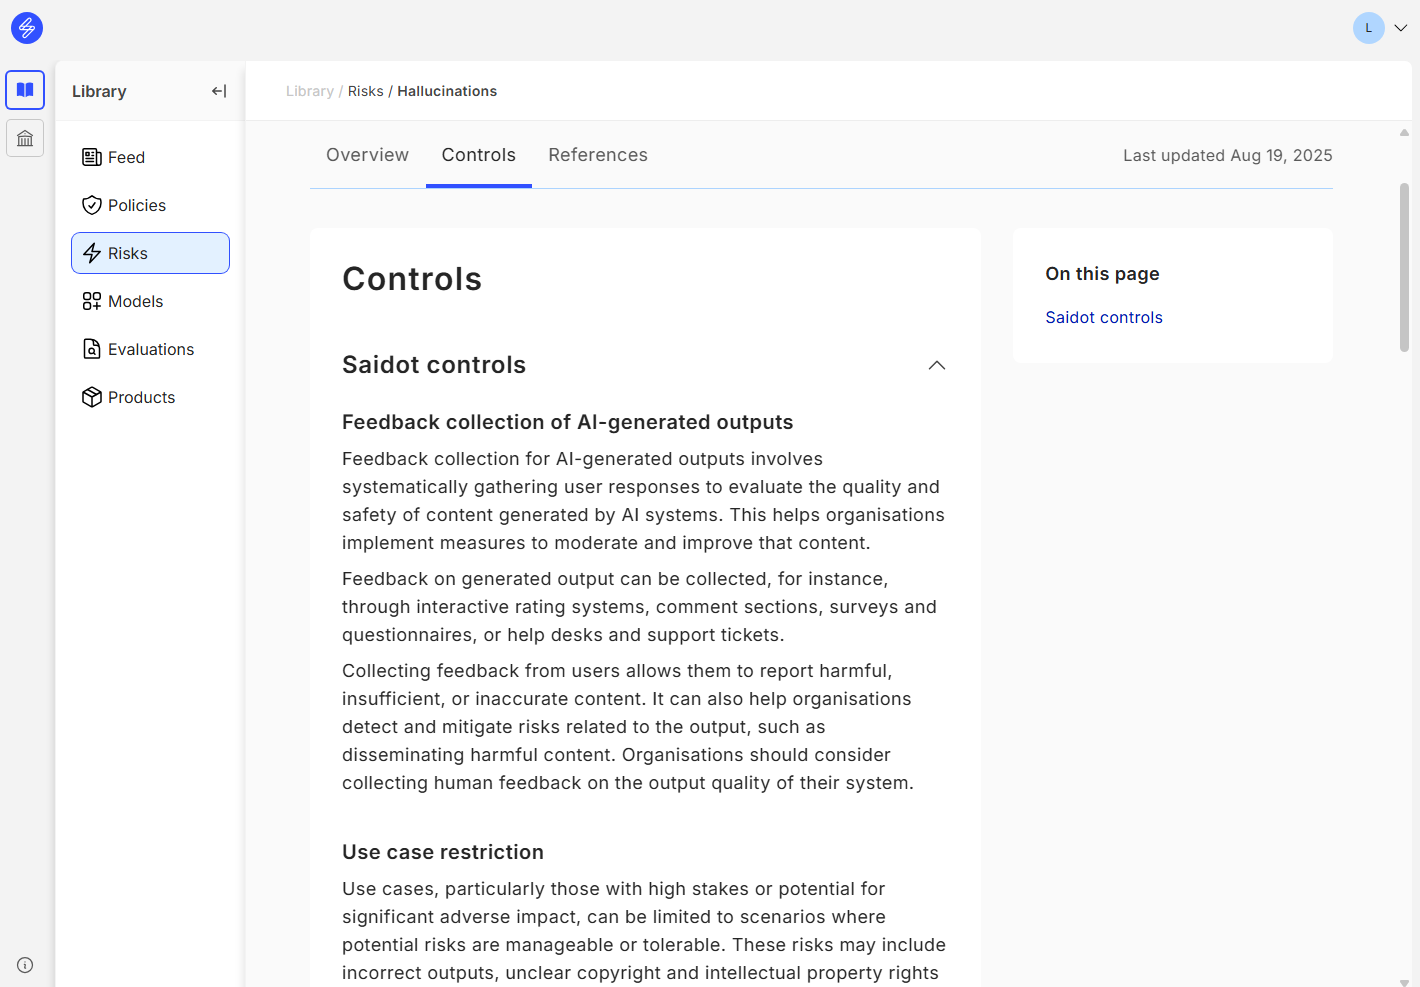Viewport: 1420px width, 987px height.
Task: Click the Saidot logo icon
Action: point(27,28)
